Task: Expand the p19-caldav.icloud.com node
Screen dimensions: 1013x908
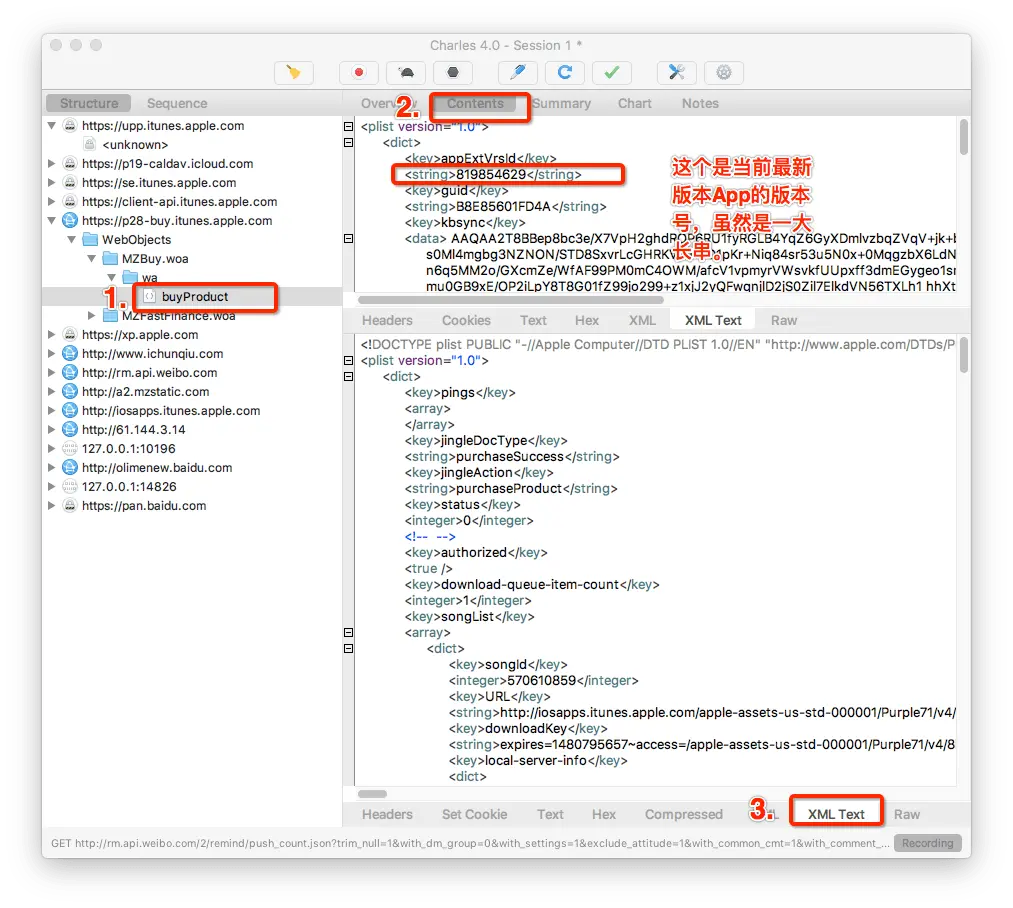Action: click(x=52, y=164)
